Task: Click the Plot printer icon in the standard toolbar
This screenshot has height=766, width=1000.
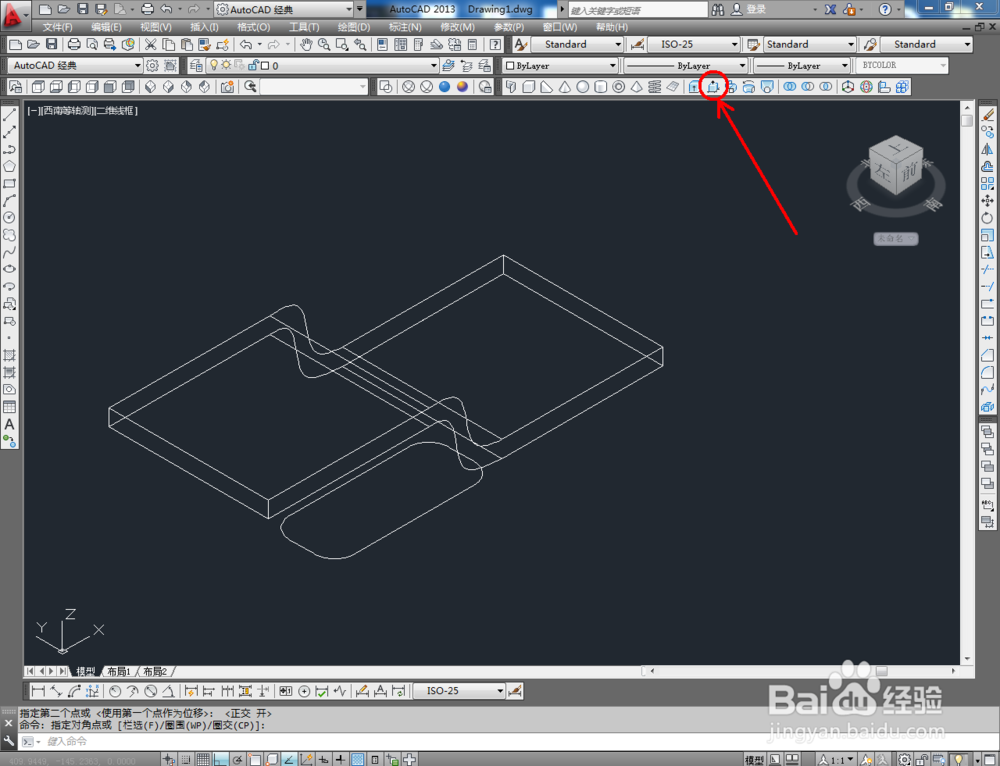Action: [x=75, y=44]
